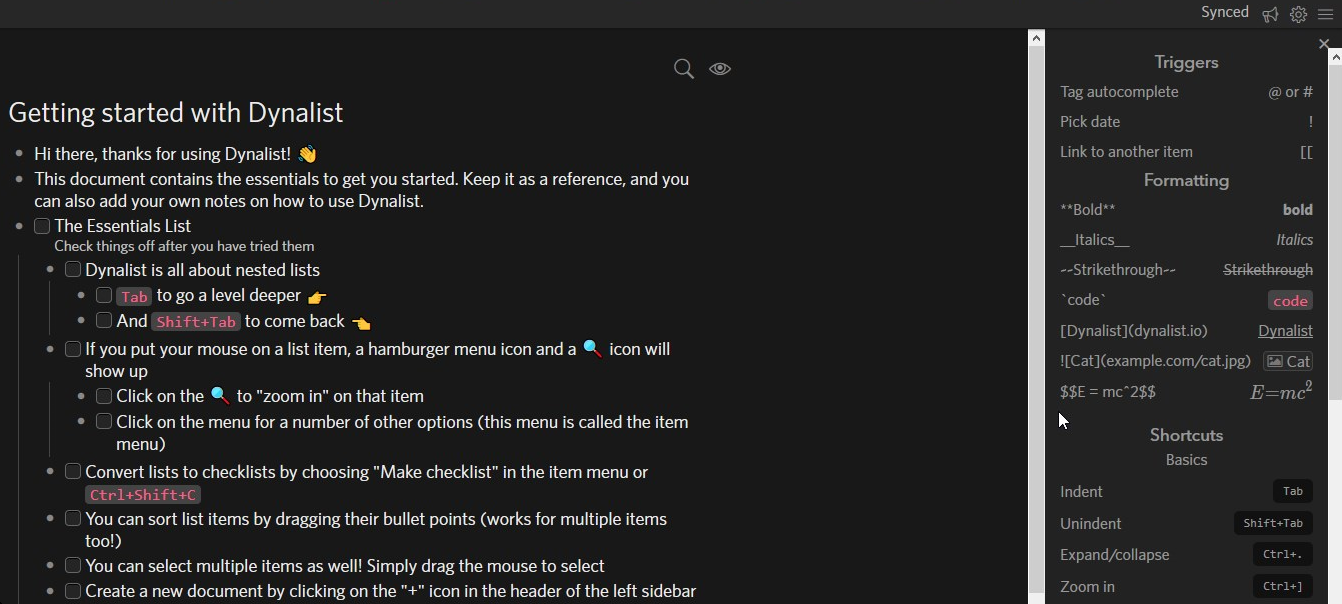Image resolution: width=1342 pixels, height=604 pixels.
Task: Collapse "The Essentials List" bullet
Action: click(x=19, y=226)
